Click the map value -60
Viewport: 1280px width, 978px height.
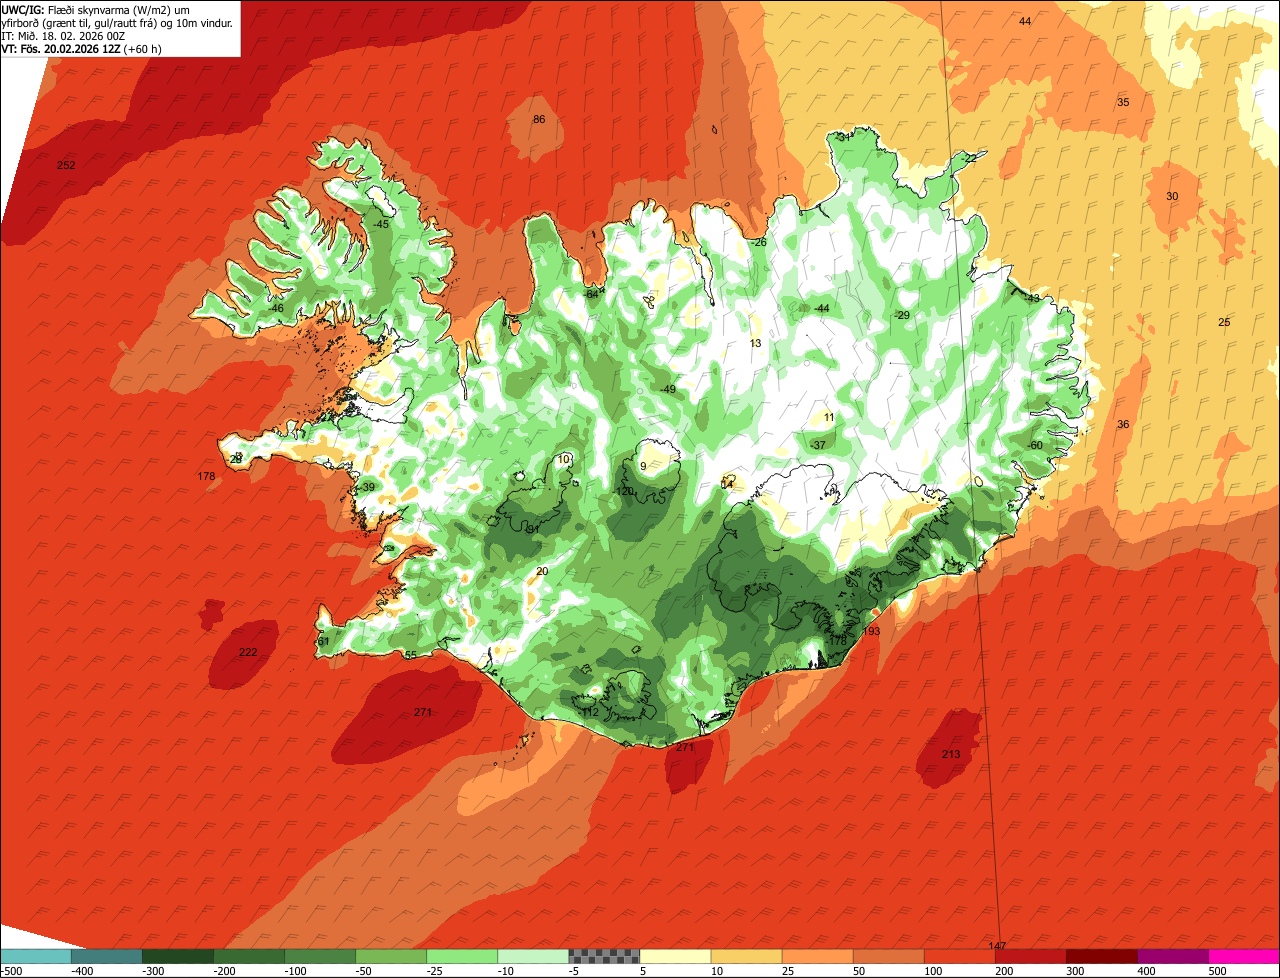click(1034, 445)
